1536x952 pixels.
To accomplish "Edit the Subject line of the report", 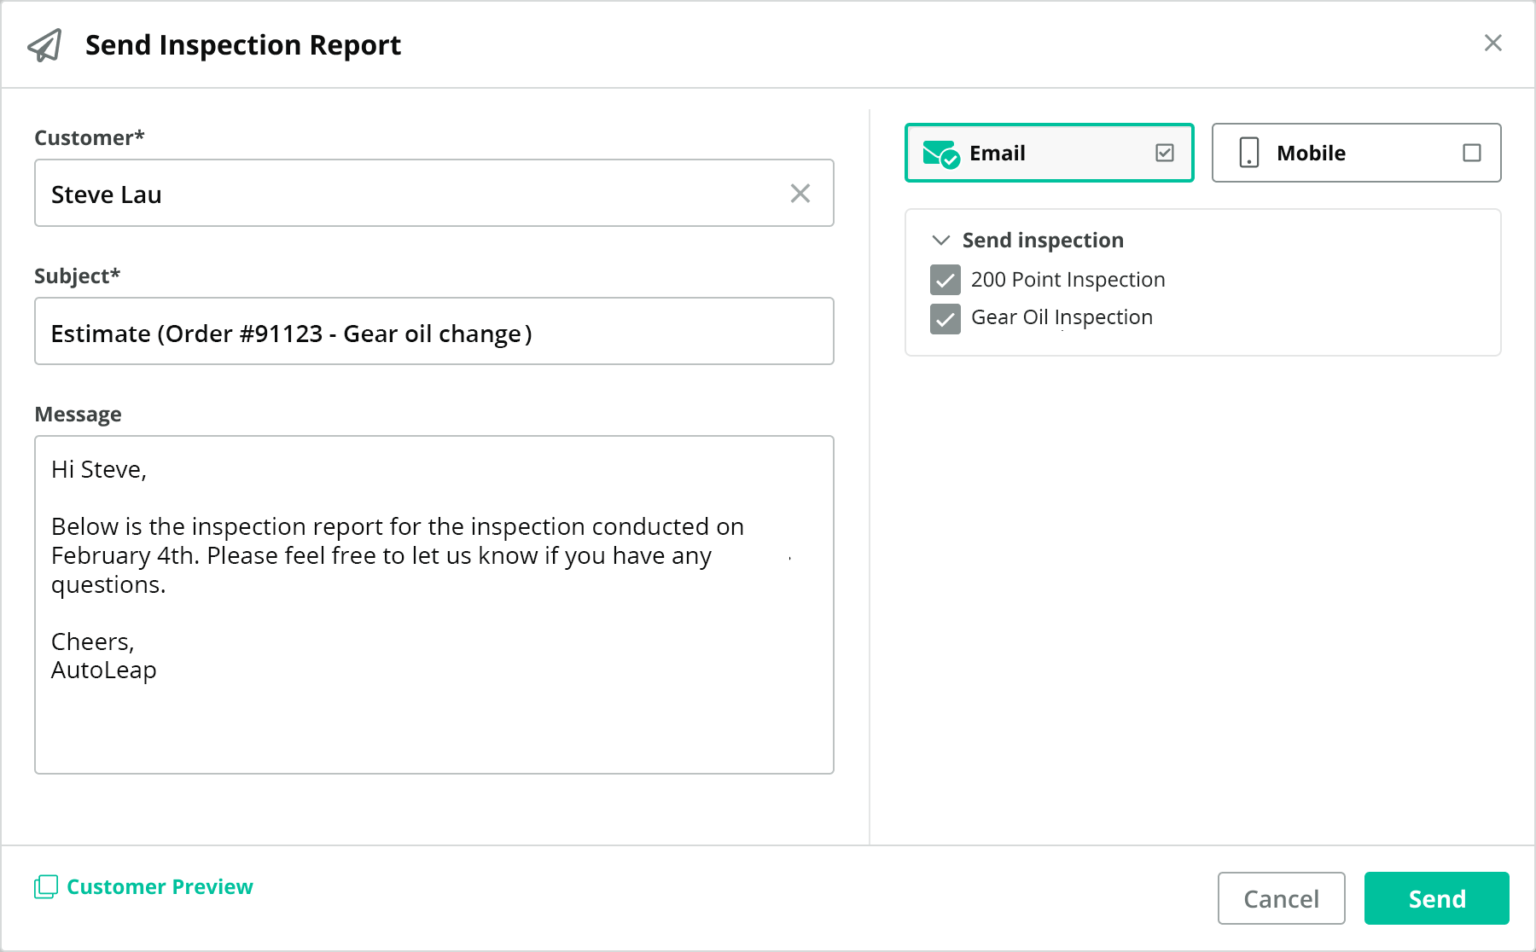I will point(434,331).
